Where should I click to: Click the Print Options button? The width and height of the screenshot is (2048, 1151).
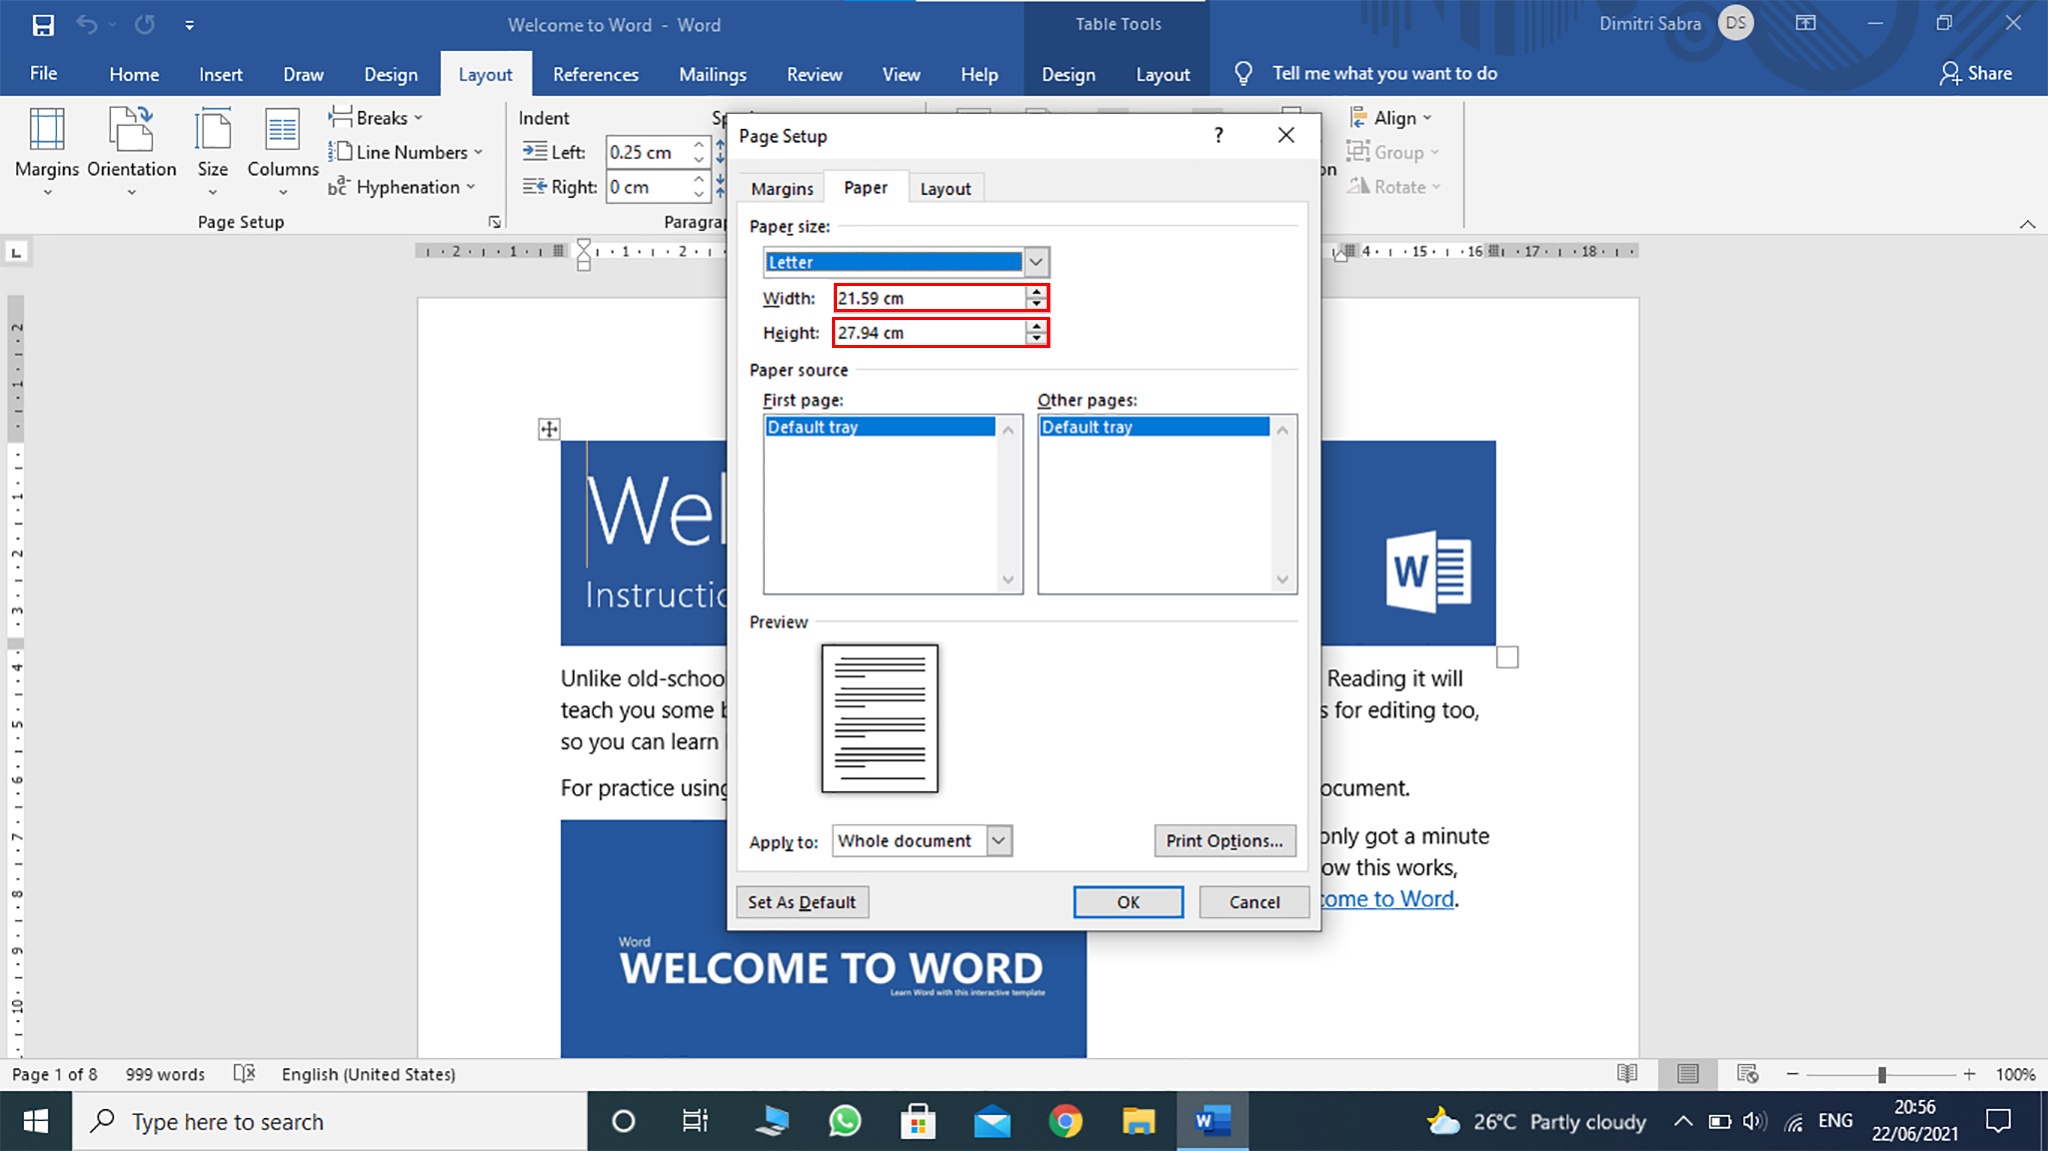pyautogui.click(x=1224, y=841)
